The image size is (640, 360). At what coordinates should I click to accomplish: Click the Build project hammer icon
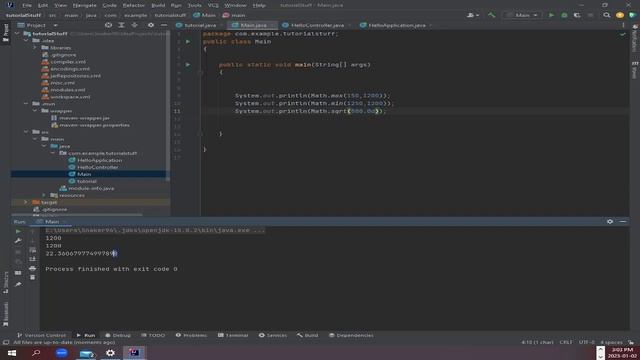pos(491,15)
